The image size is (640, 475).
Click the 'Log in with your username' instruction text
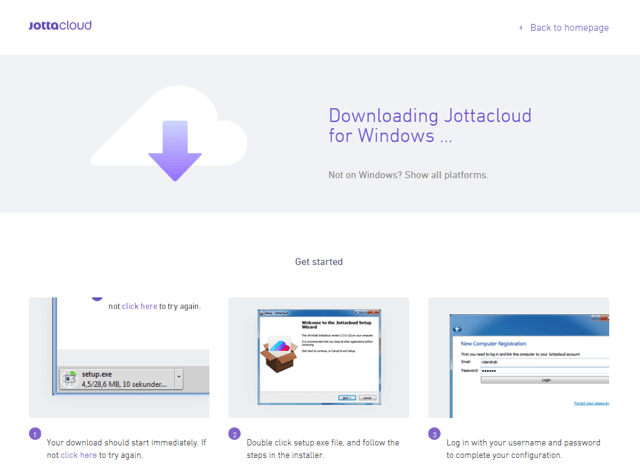(x=523, y=448)
